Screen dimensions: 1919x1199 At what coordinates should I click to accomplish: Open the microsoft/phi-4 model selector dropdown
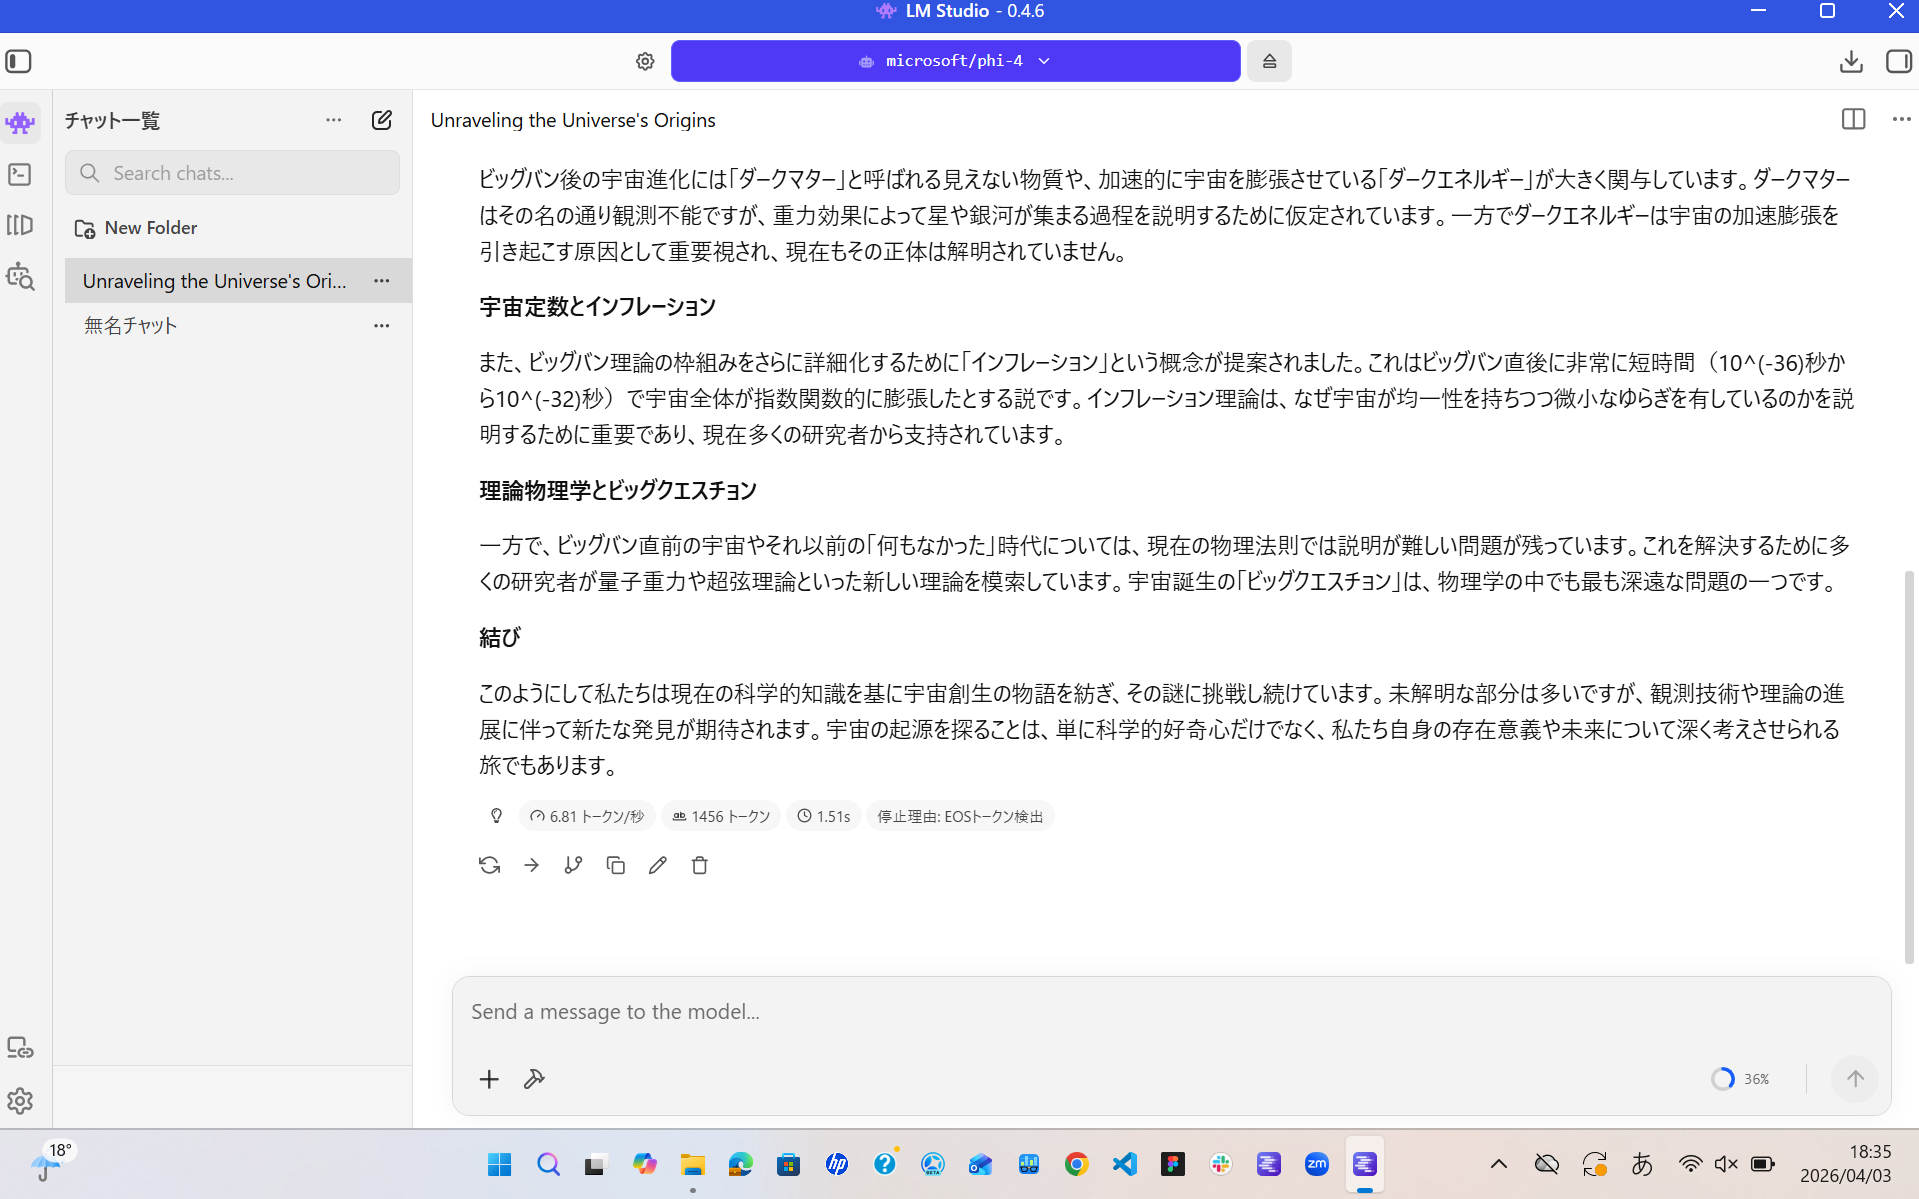(955, 61)
